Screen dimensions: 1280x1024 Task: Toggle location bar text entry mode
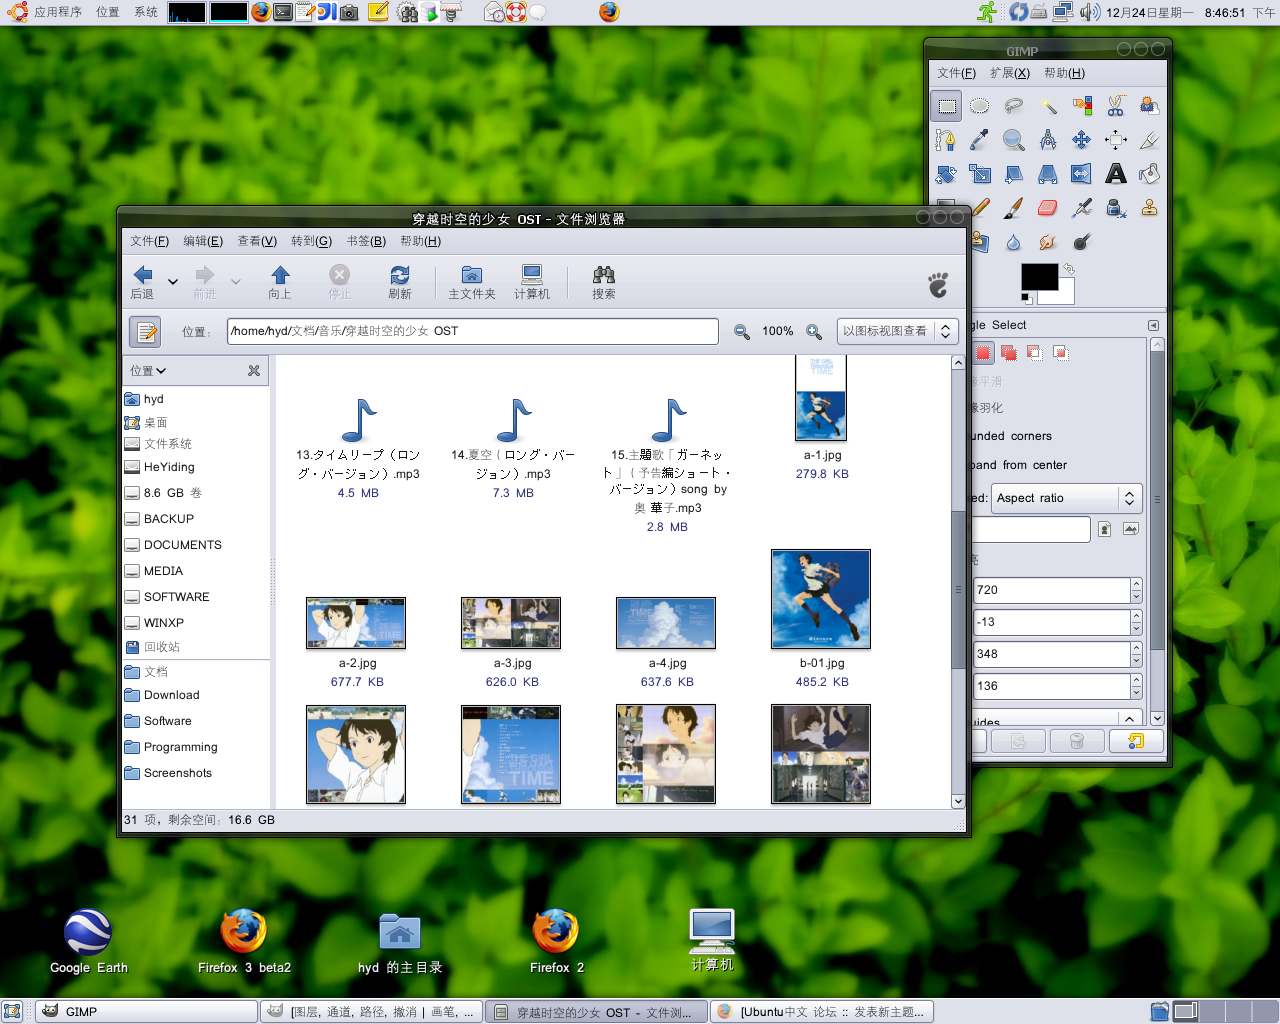click(146, 331)
